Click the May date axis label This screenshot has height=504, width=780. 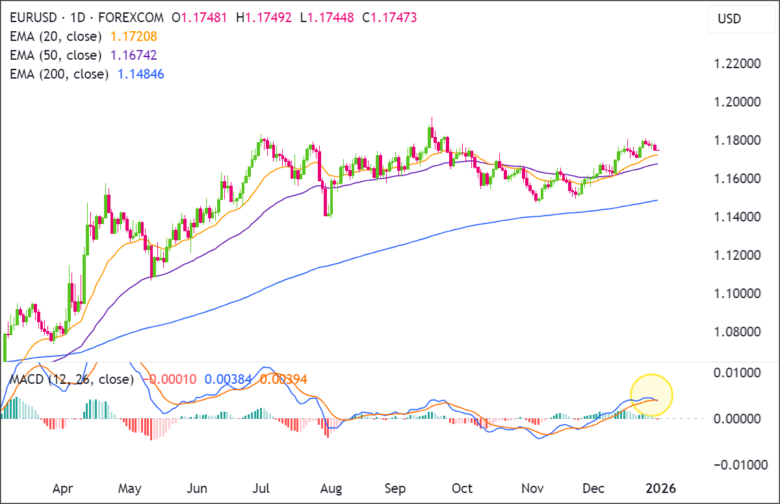(x=129, y=489)
